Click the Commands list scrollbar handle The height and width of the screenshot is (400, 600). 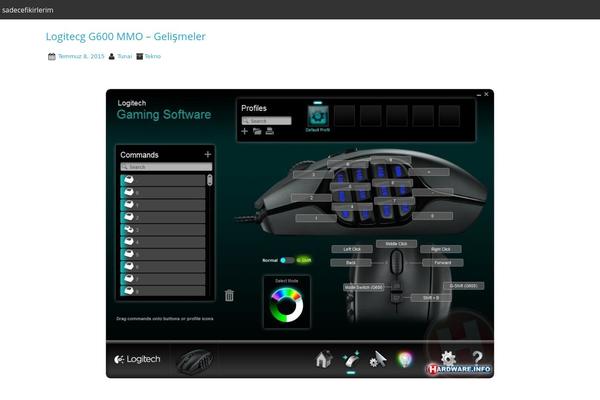[210, 180]
